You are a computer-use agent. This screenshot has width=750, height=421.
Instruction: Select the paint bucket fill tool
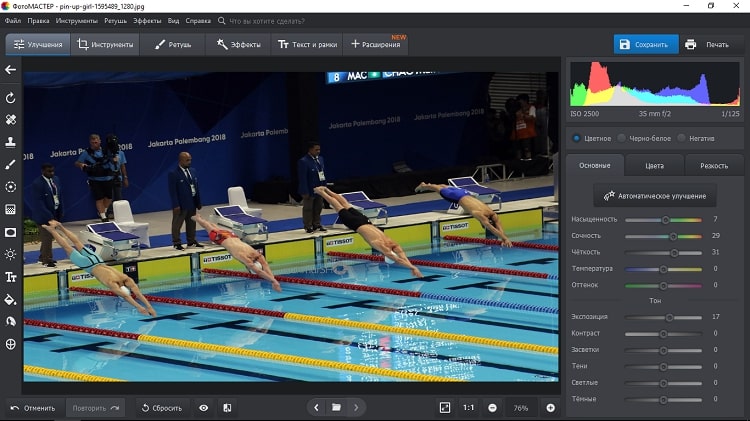point(11,299)
